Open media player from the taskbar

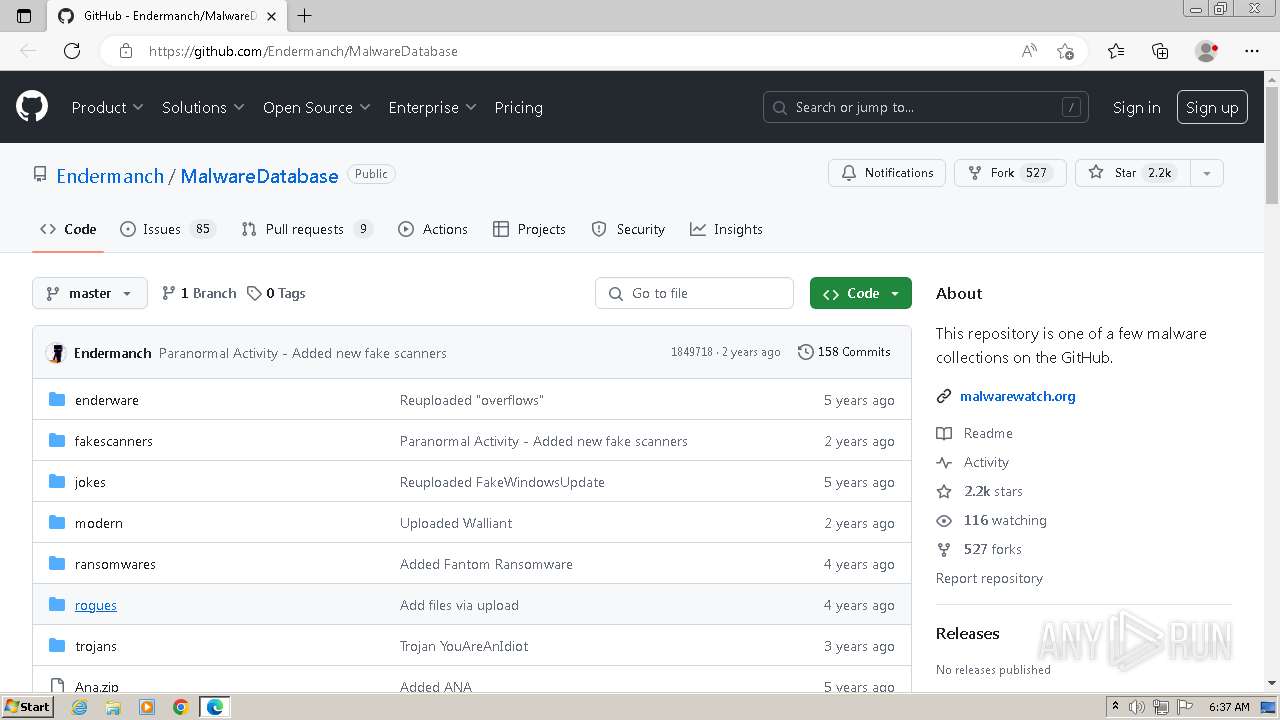147,707
